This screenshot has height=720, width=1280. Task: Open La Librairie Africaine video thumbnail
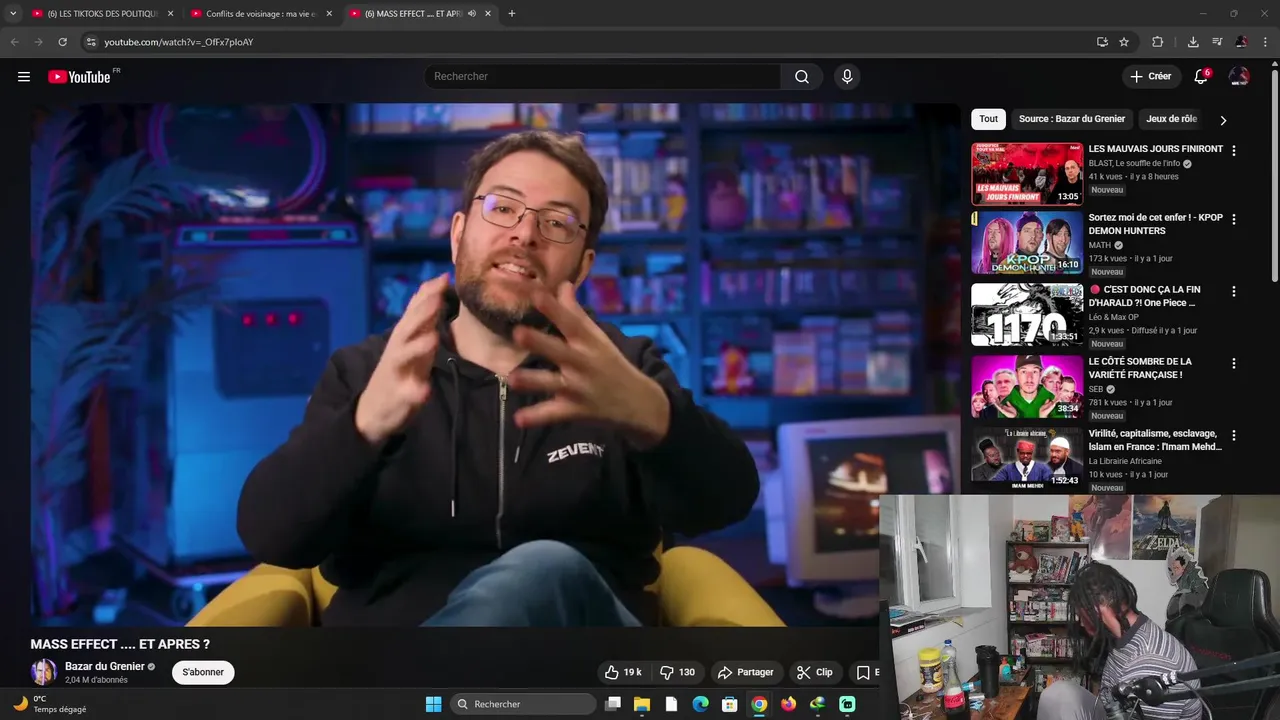pyautogui.click(x=1027, y=458)
